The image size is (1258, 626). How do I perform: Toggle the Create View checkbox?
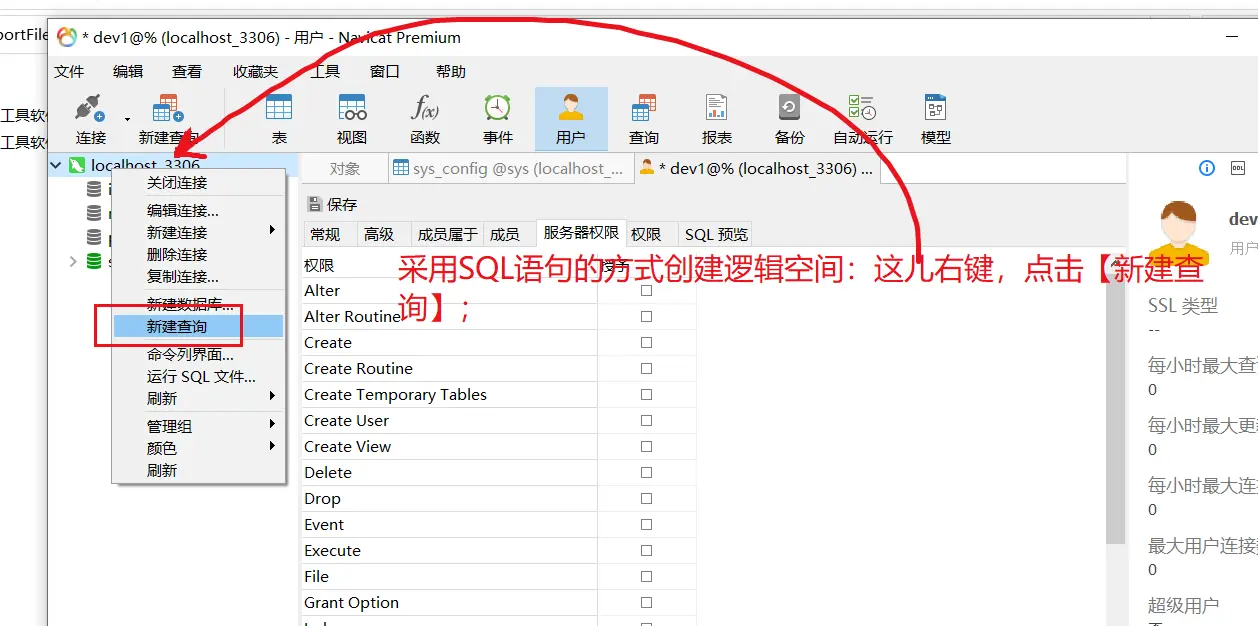pyautogui.click(x=646, y=446)
